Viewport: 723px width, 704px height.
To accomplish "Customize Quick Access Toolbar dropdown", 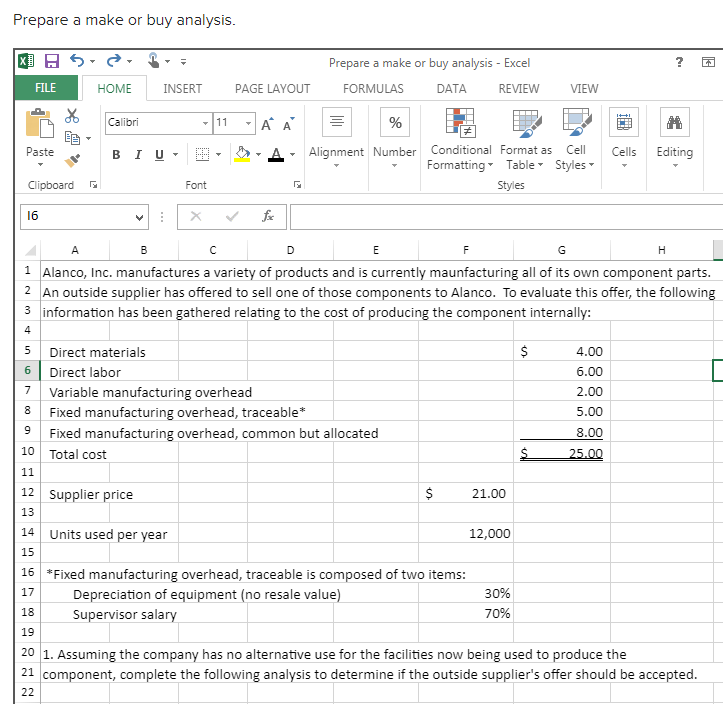I will click(x=183, y=61).
